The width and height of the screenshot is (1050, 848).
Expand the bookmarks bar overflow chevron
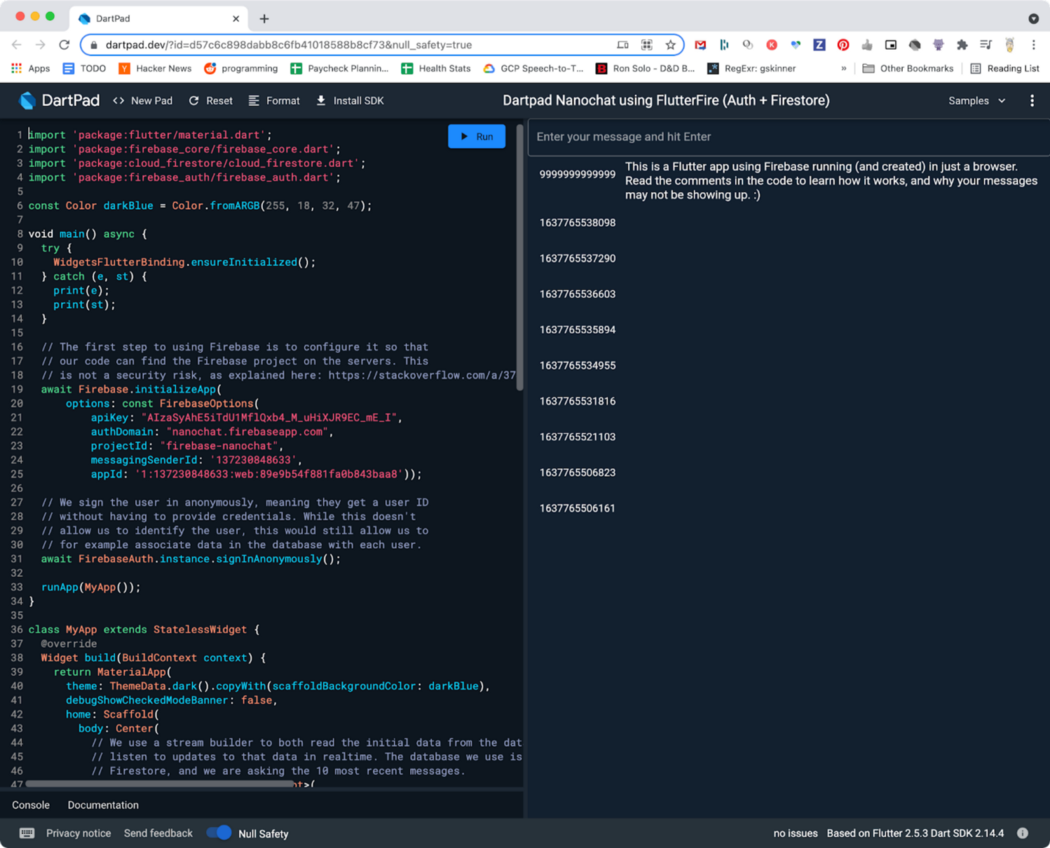[x=844, y=69]
